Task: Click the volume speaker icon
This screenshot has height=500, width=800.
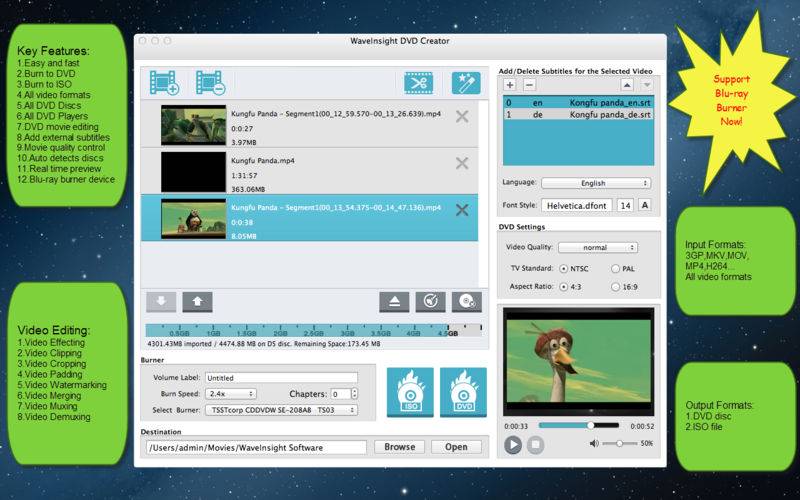Action: pyautogui.click(x=594, y=443)
